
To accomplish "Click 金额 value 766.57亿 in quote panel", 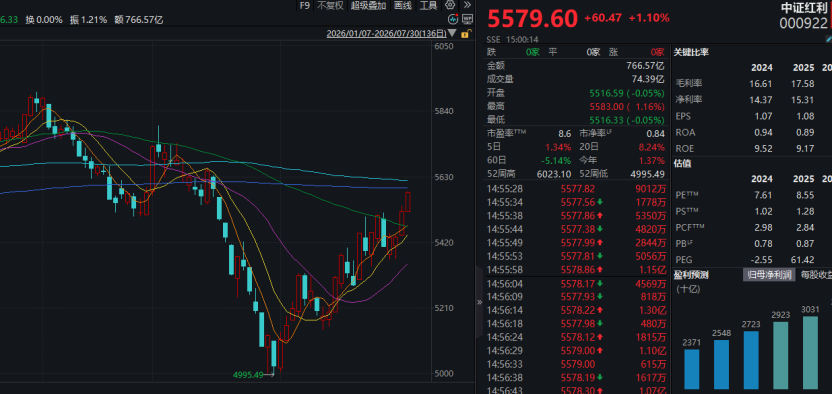I will pyautogui.click(x=645, y=66).
